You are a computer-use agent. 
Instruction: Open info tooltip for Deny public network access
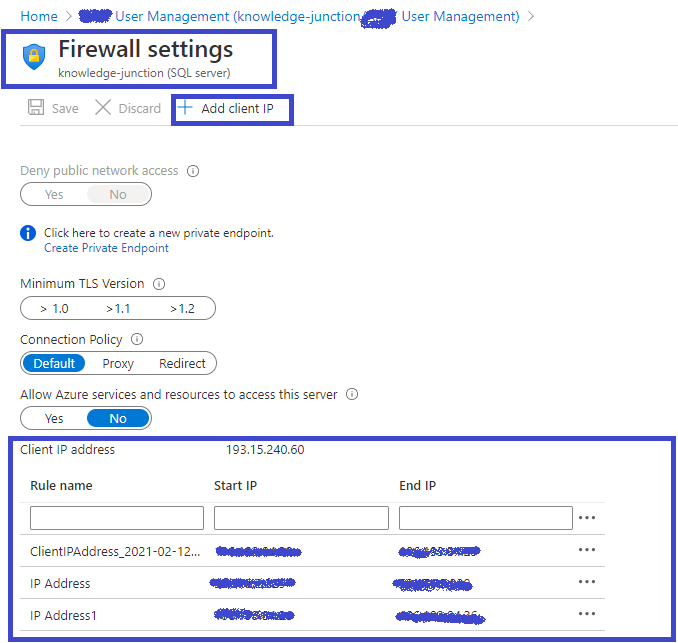point(193,171)
